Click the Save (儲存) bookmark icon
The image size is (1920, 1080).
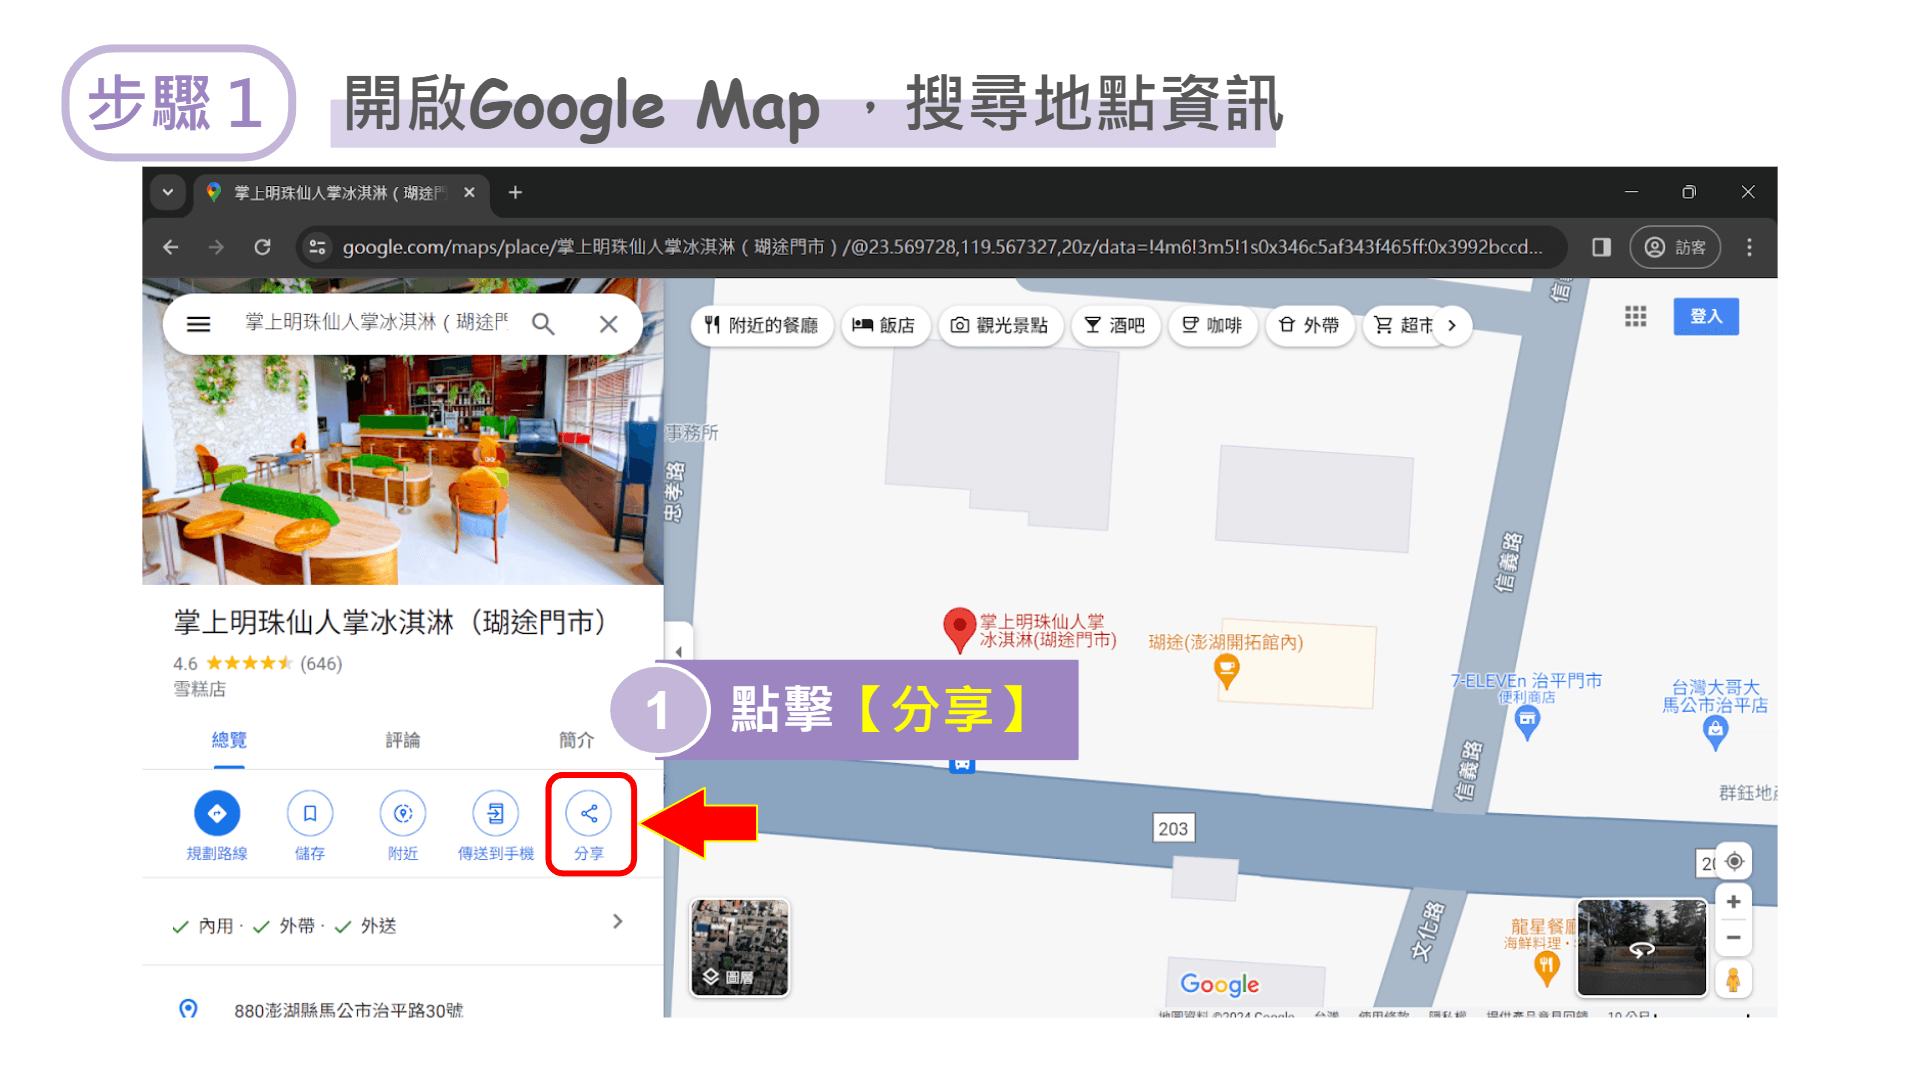pos(310,813)
